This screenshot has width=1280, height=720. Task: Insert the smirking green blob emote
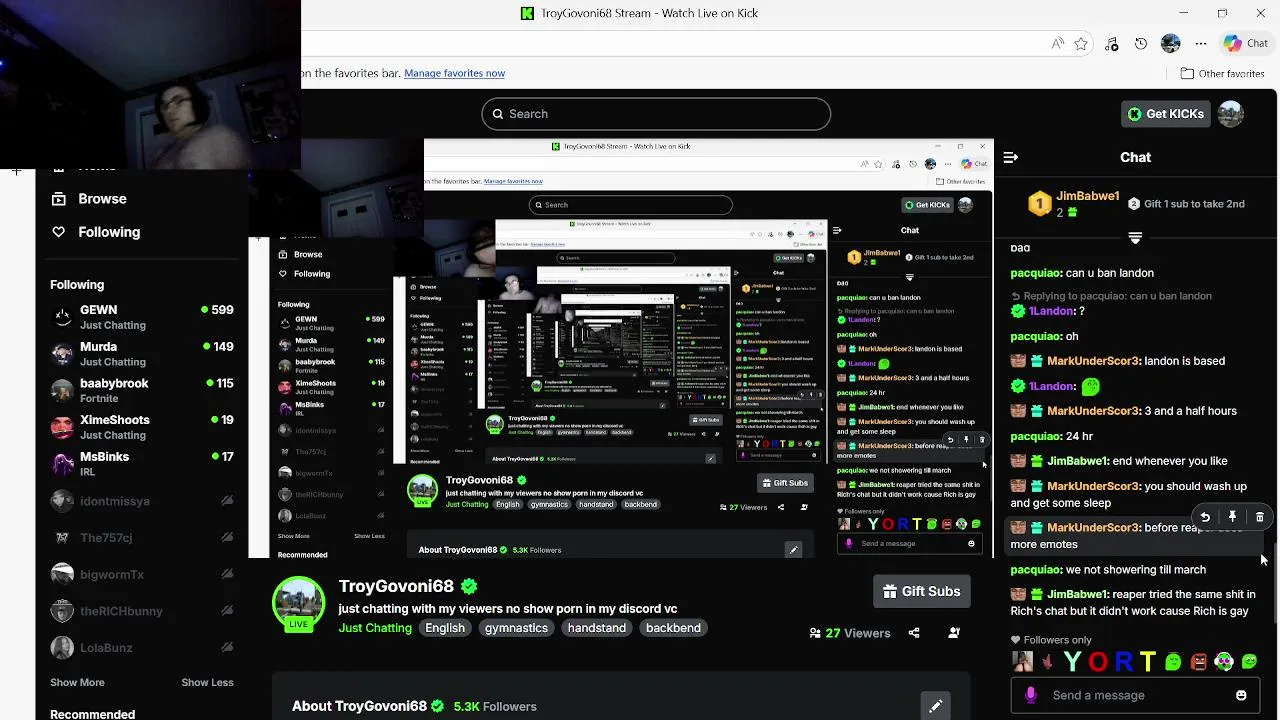tap(1249, 662)
